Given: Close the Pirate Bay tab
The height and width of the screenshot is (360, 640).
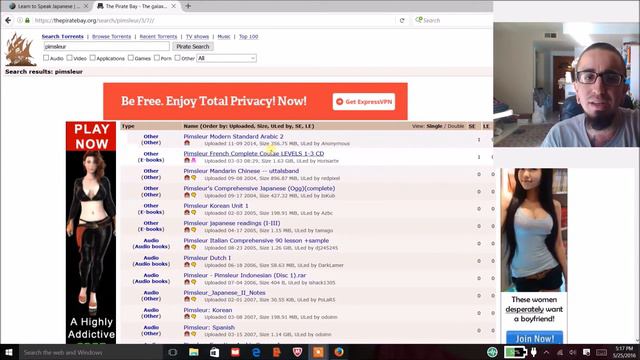Looking at the screenshot, I should click(173, 6).
